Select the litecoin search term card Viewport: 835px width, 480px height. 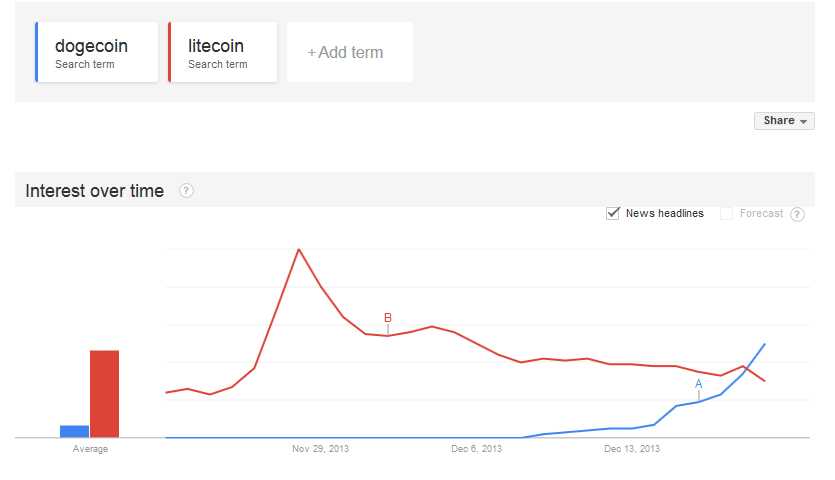[x=223, y=52]
